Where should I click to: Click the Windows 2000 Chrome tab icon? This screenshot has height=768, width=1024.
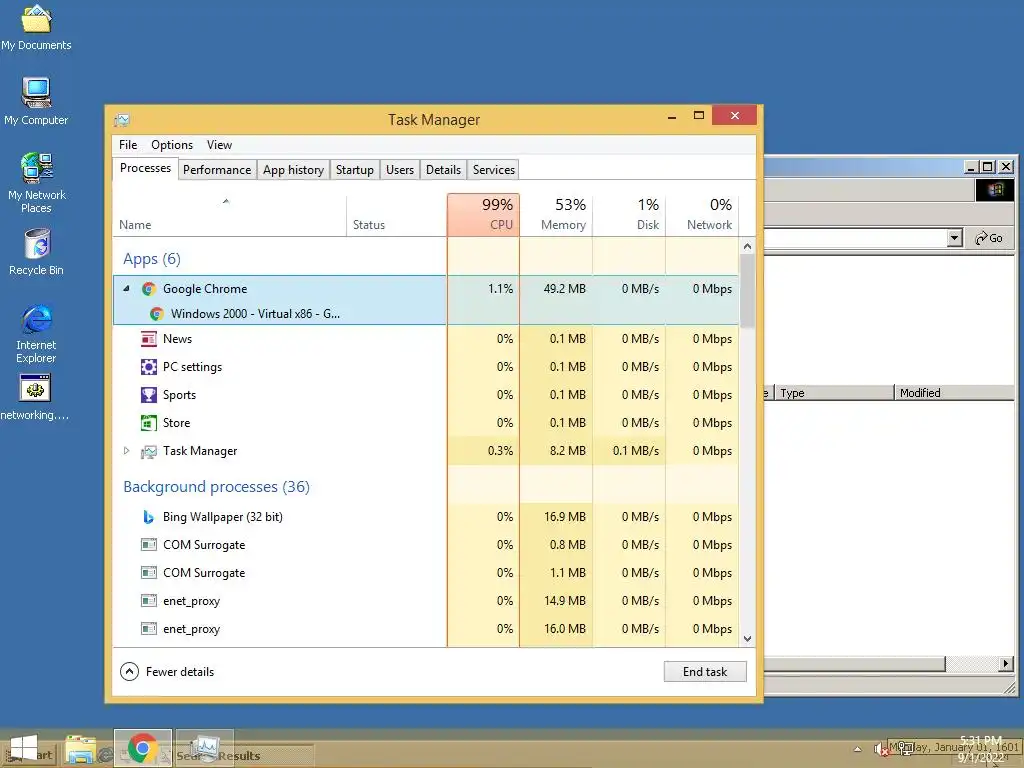(156, 314)
